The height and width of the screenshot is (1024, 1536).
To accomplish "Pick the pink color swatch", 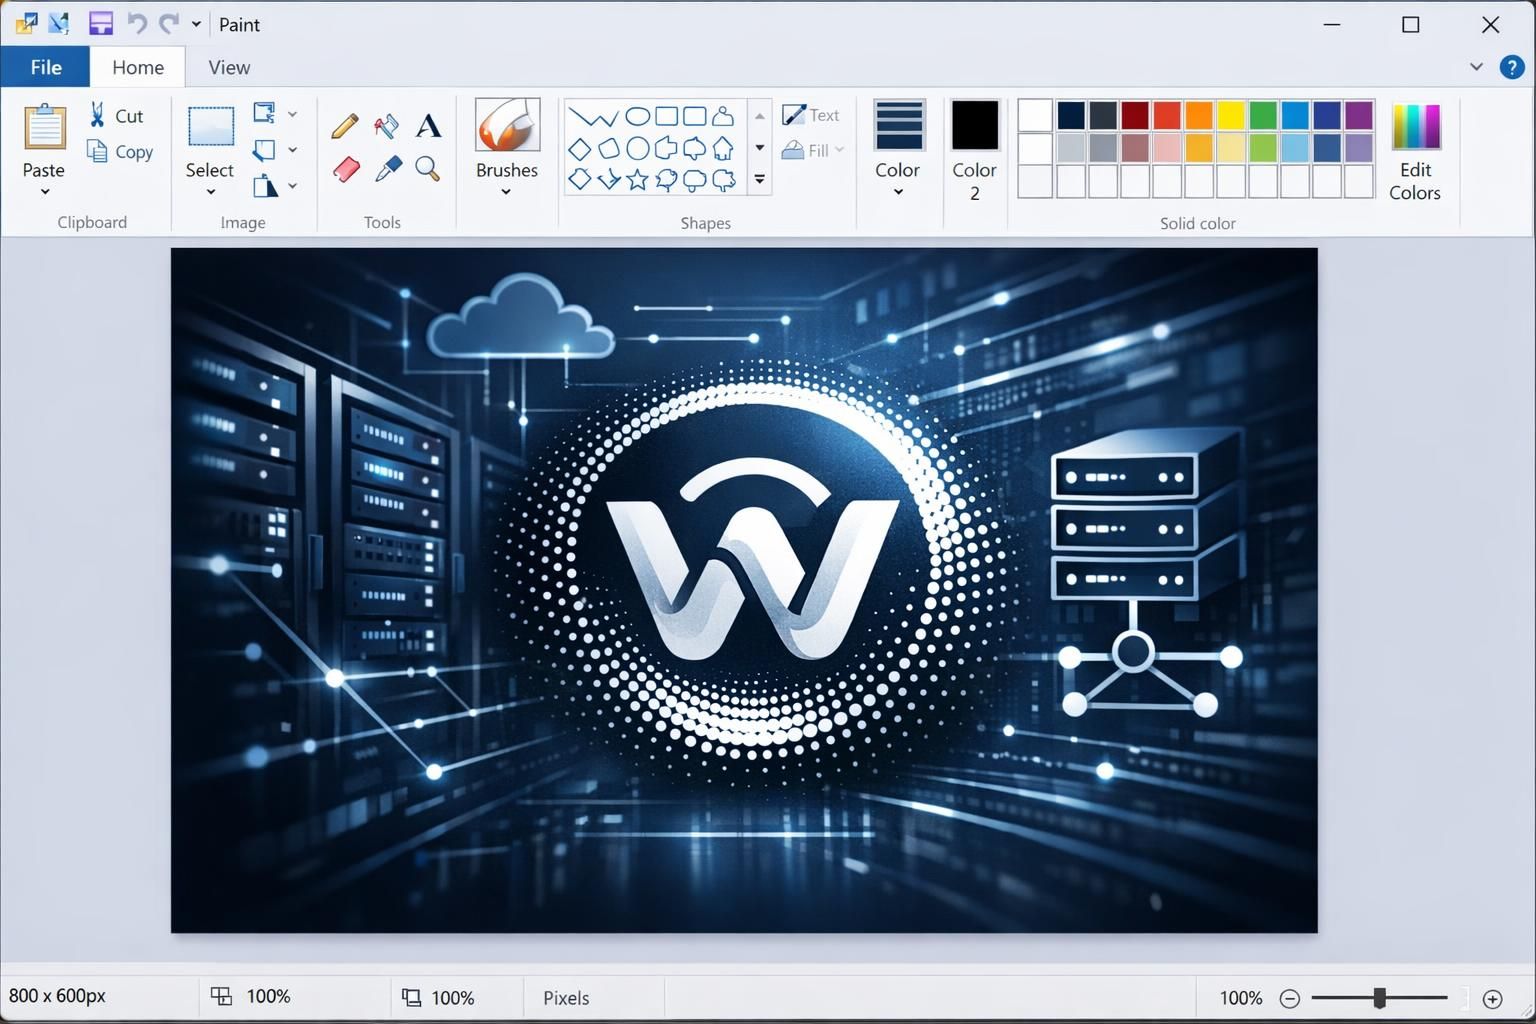I will [x=1167, y=148].
